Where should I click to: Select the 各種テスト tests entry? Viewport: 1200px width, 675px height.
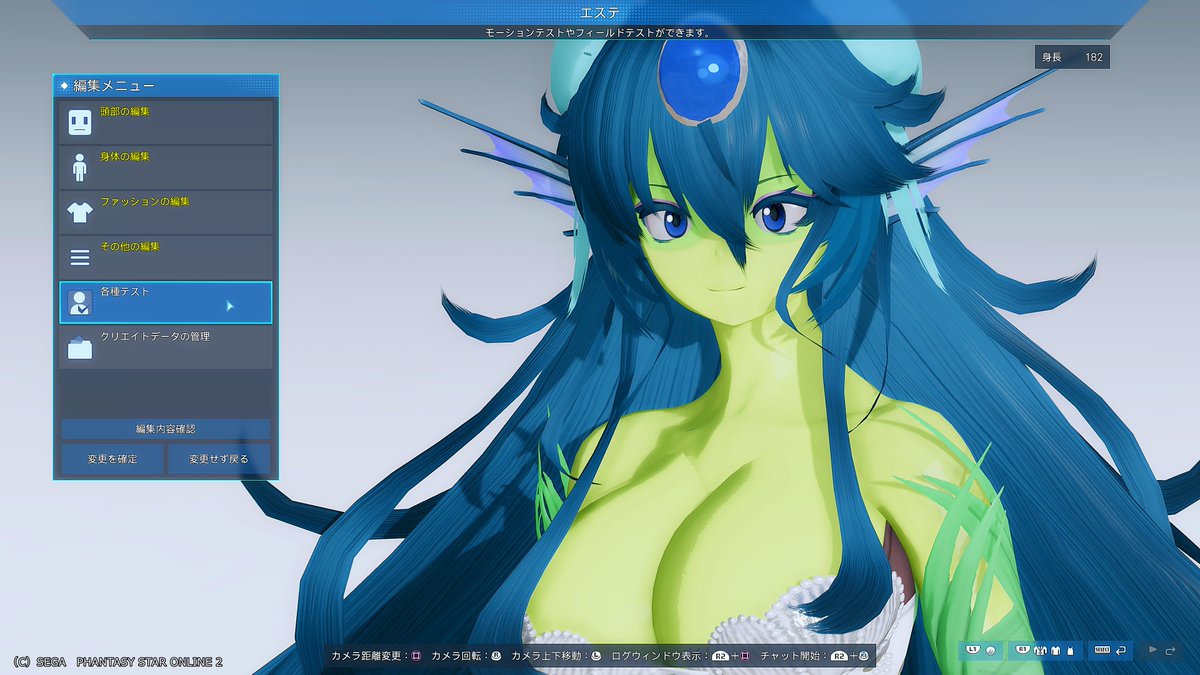coord(165,302)
